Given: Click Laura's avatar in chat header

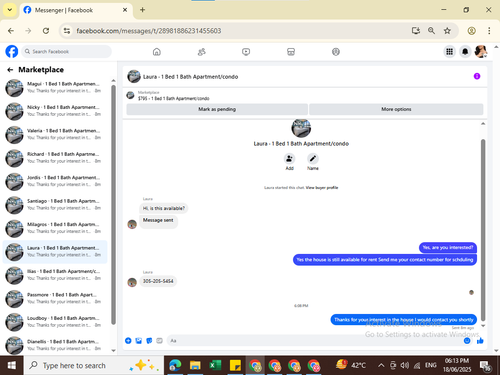Looking at the screenshot, I should (134, 76).
